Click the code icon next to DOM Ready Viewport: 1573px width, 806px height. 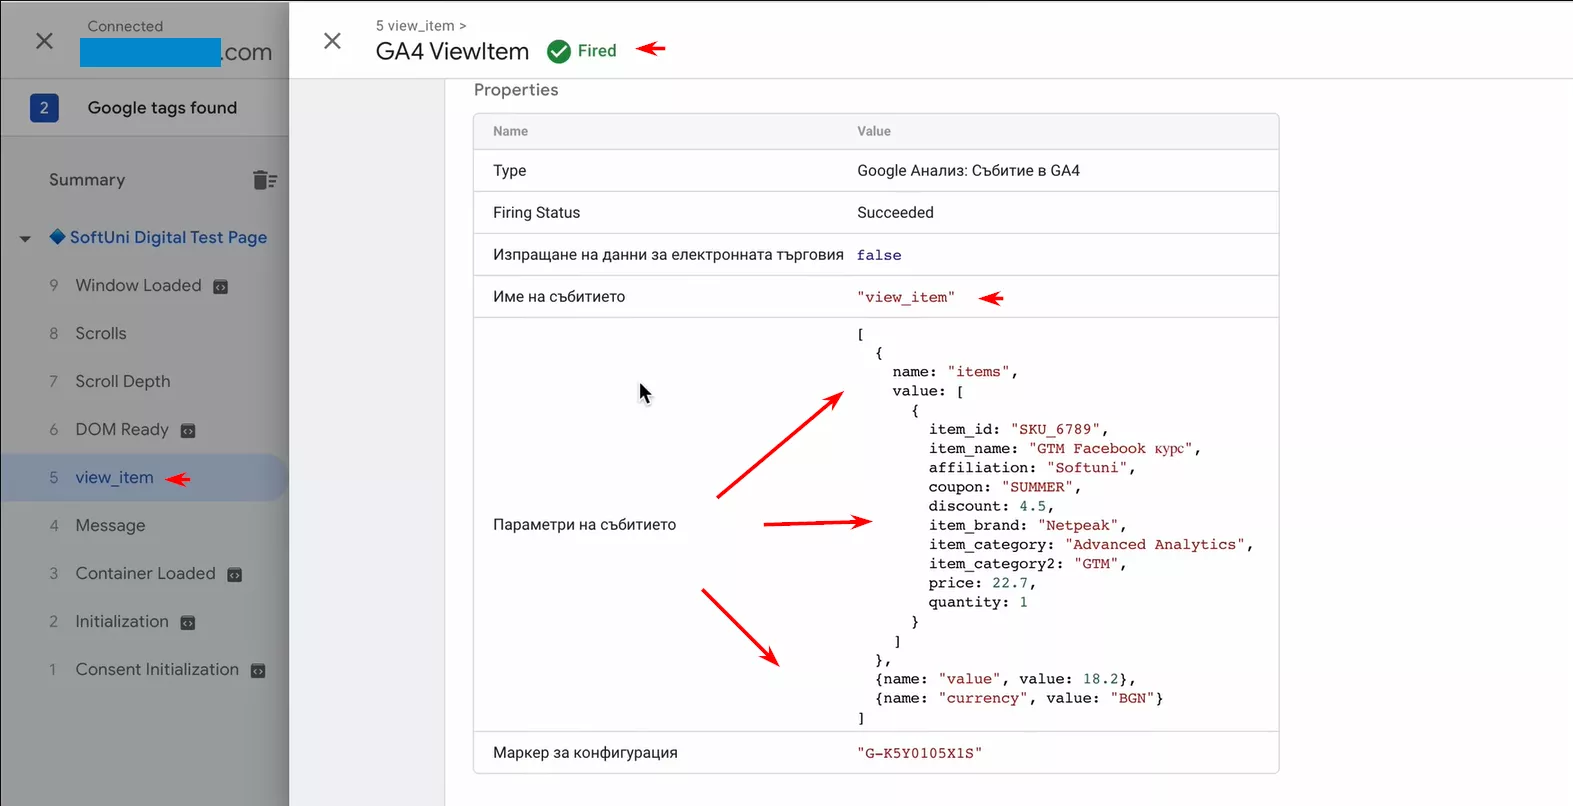pyautogui.click(x=188, y=431)
